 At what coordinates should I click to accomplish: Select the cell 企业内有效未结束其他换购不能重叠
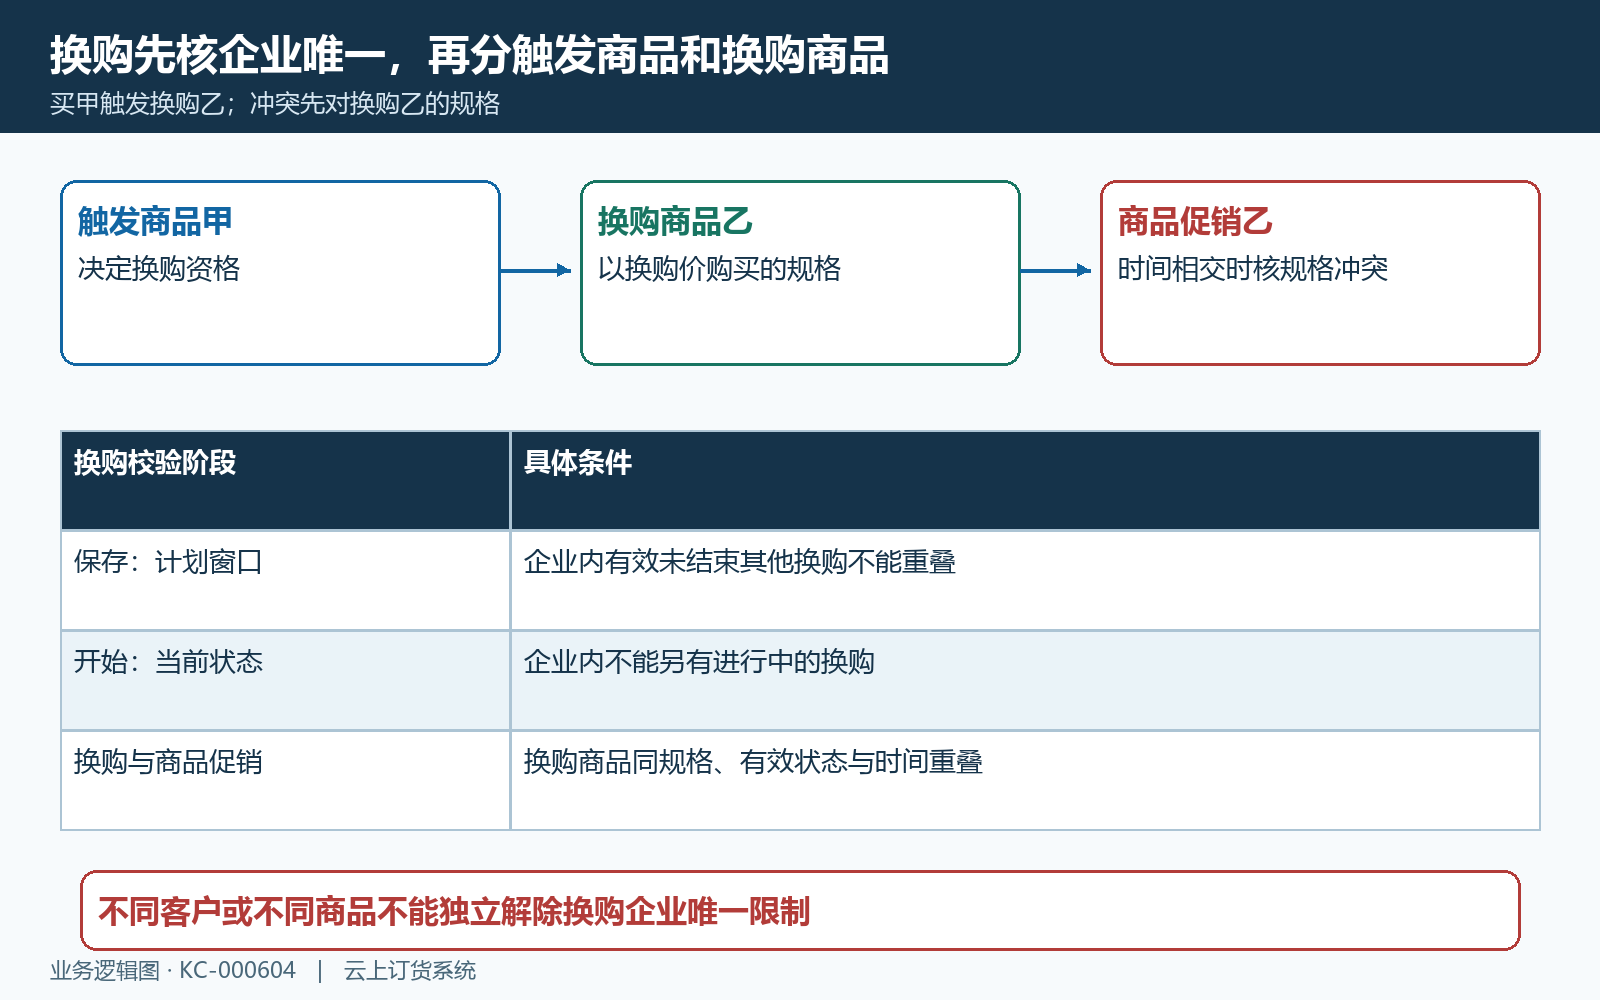click(x=1025, y=581)
